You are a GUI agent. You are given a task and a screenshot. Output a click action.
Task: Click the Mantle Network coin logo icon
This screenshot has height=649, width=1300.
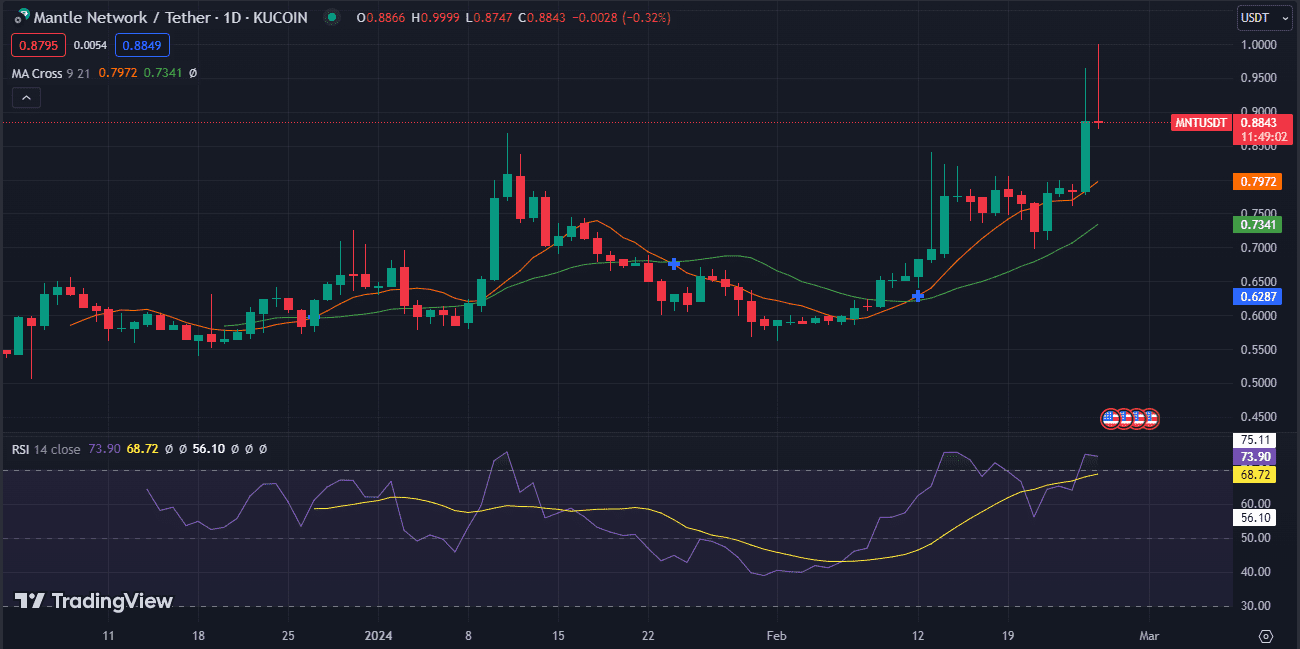[x=22, y=18]
